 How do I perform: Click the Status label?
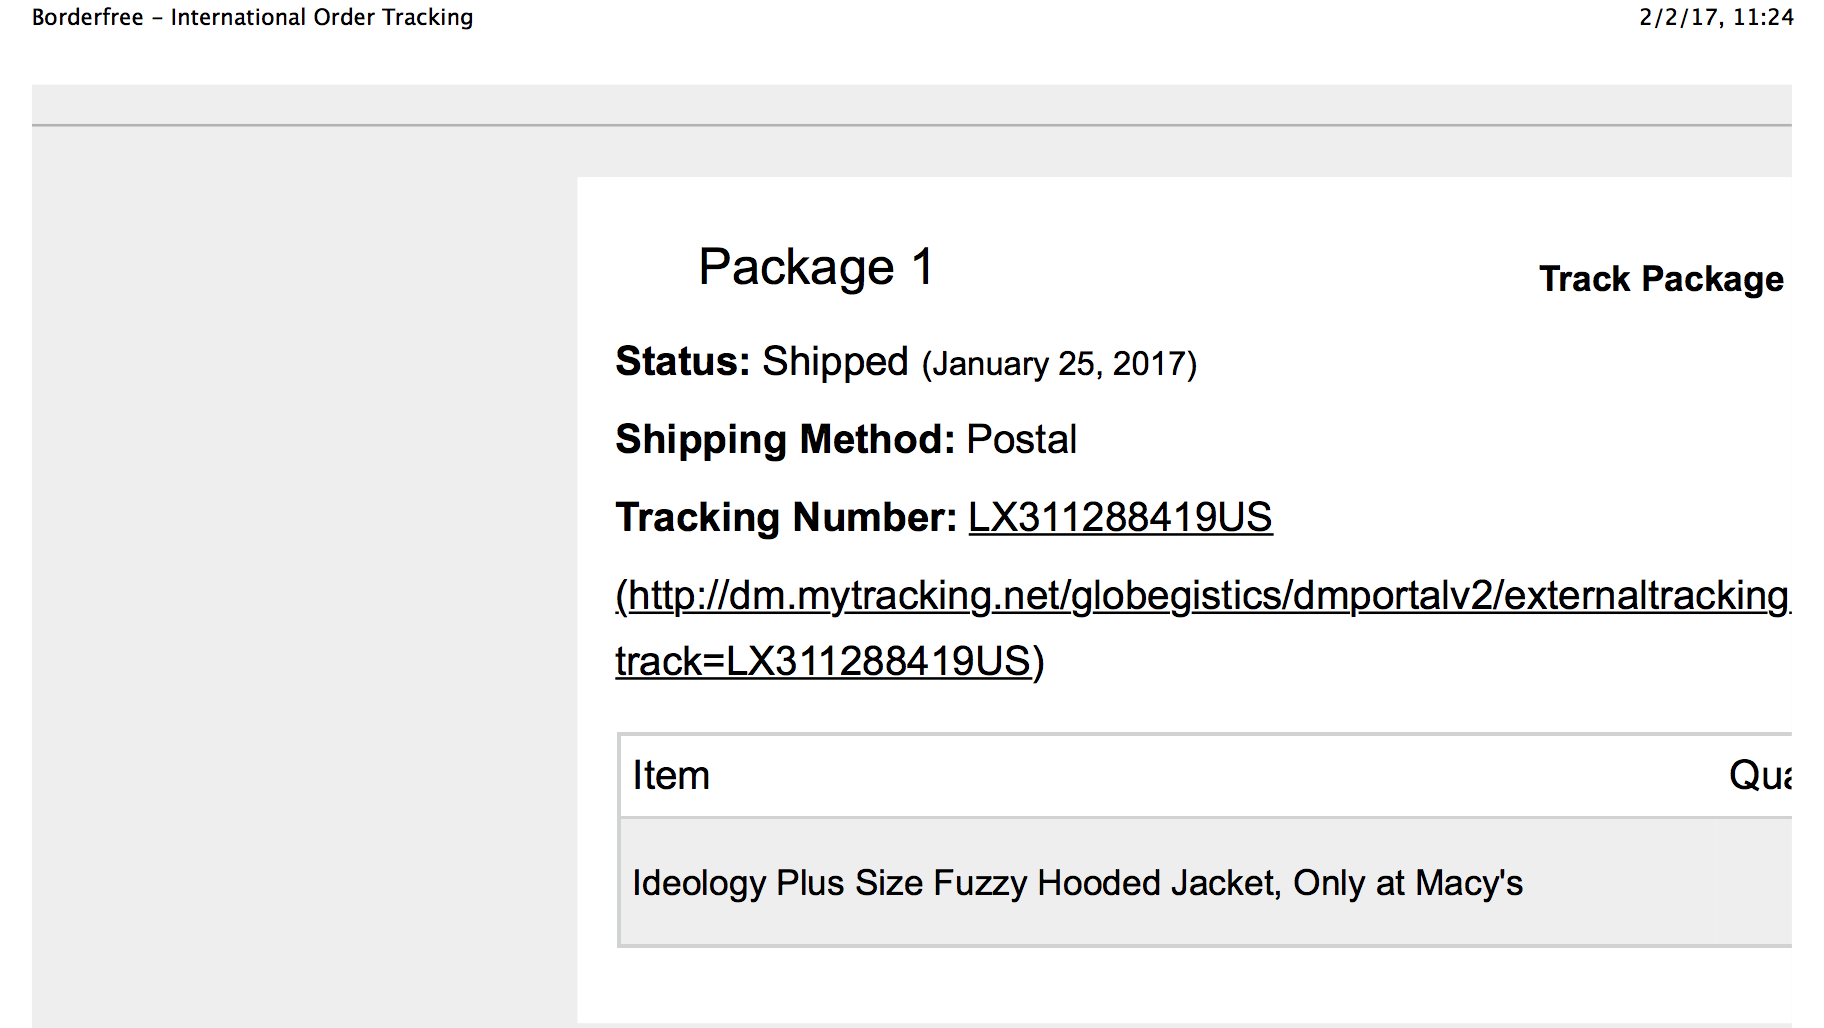(x=682, y=361)
